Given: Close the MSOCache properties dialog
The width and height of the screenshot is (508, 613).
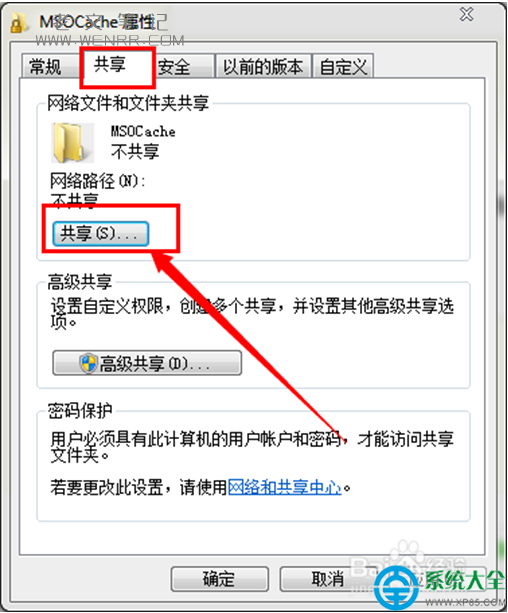Looking at the screenshot, I should [467, 15].
